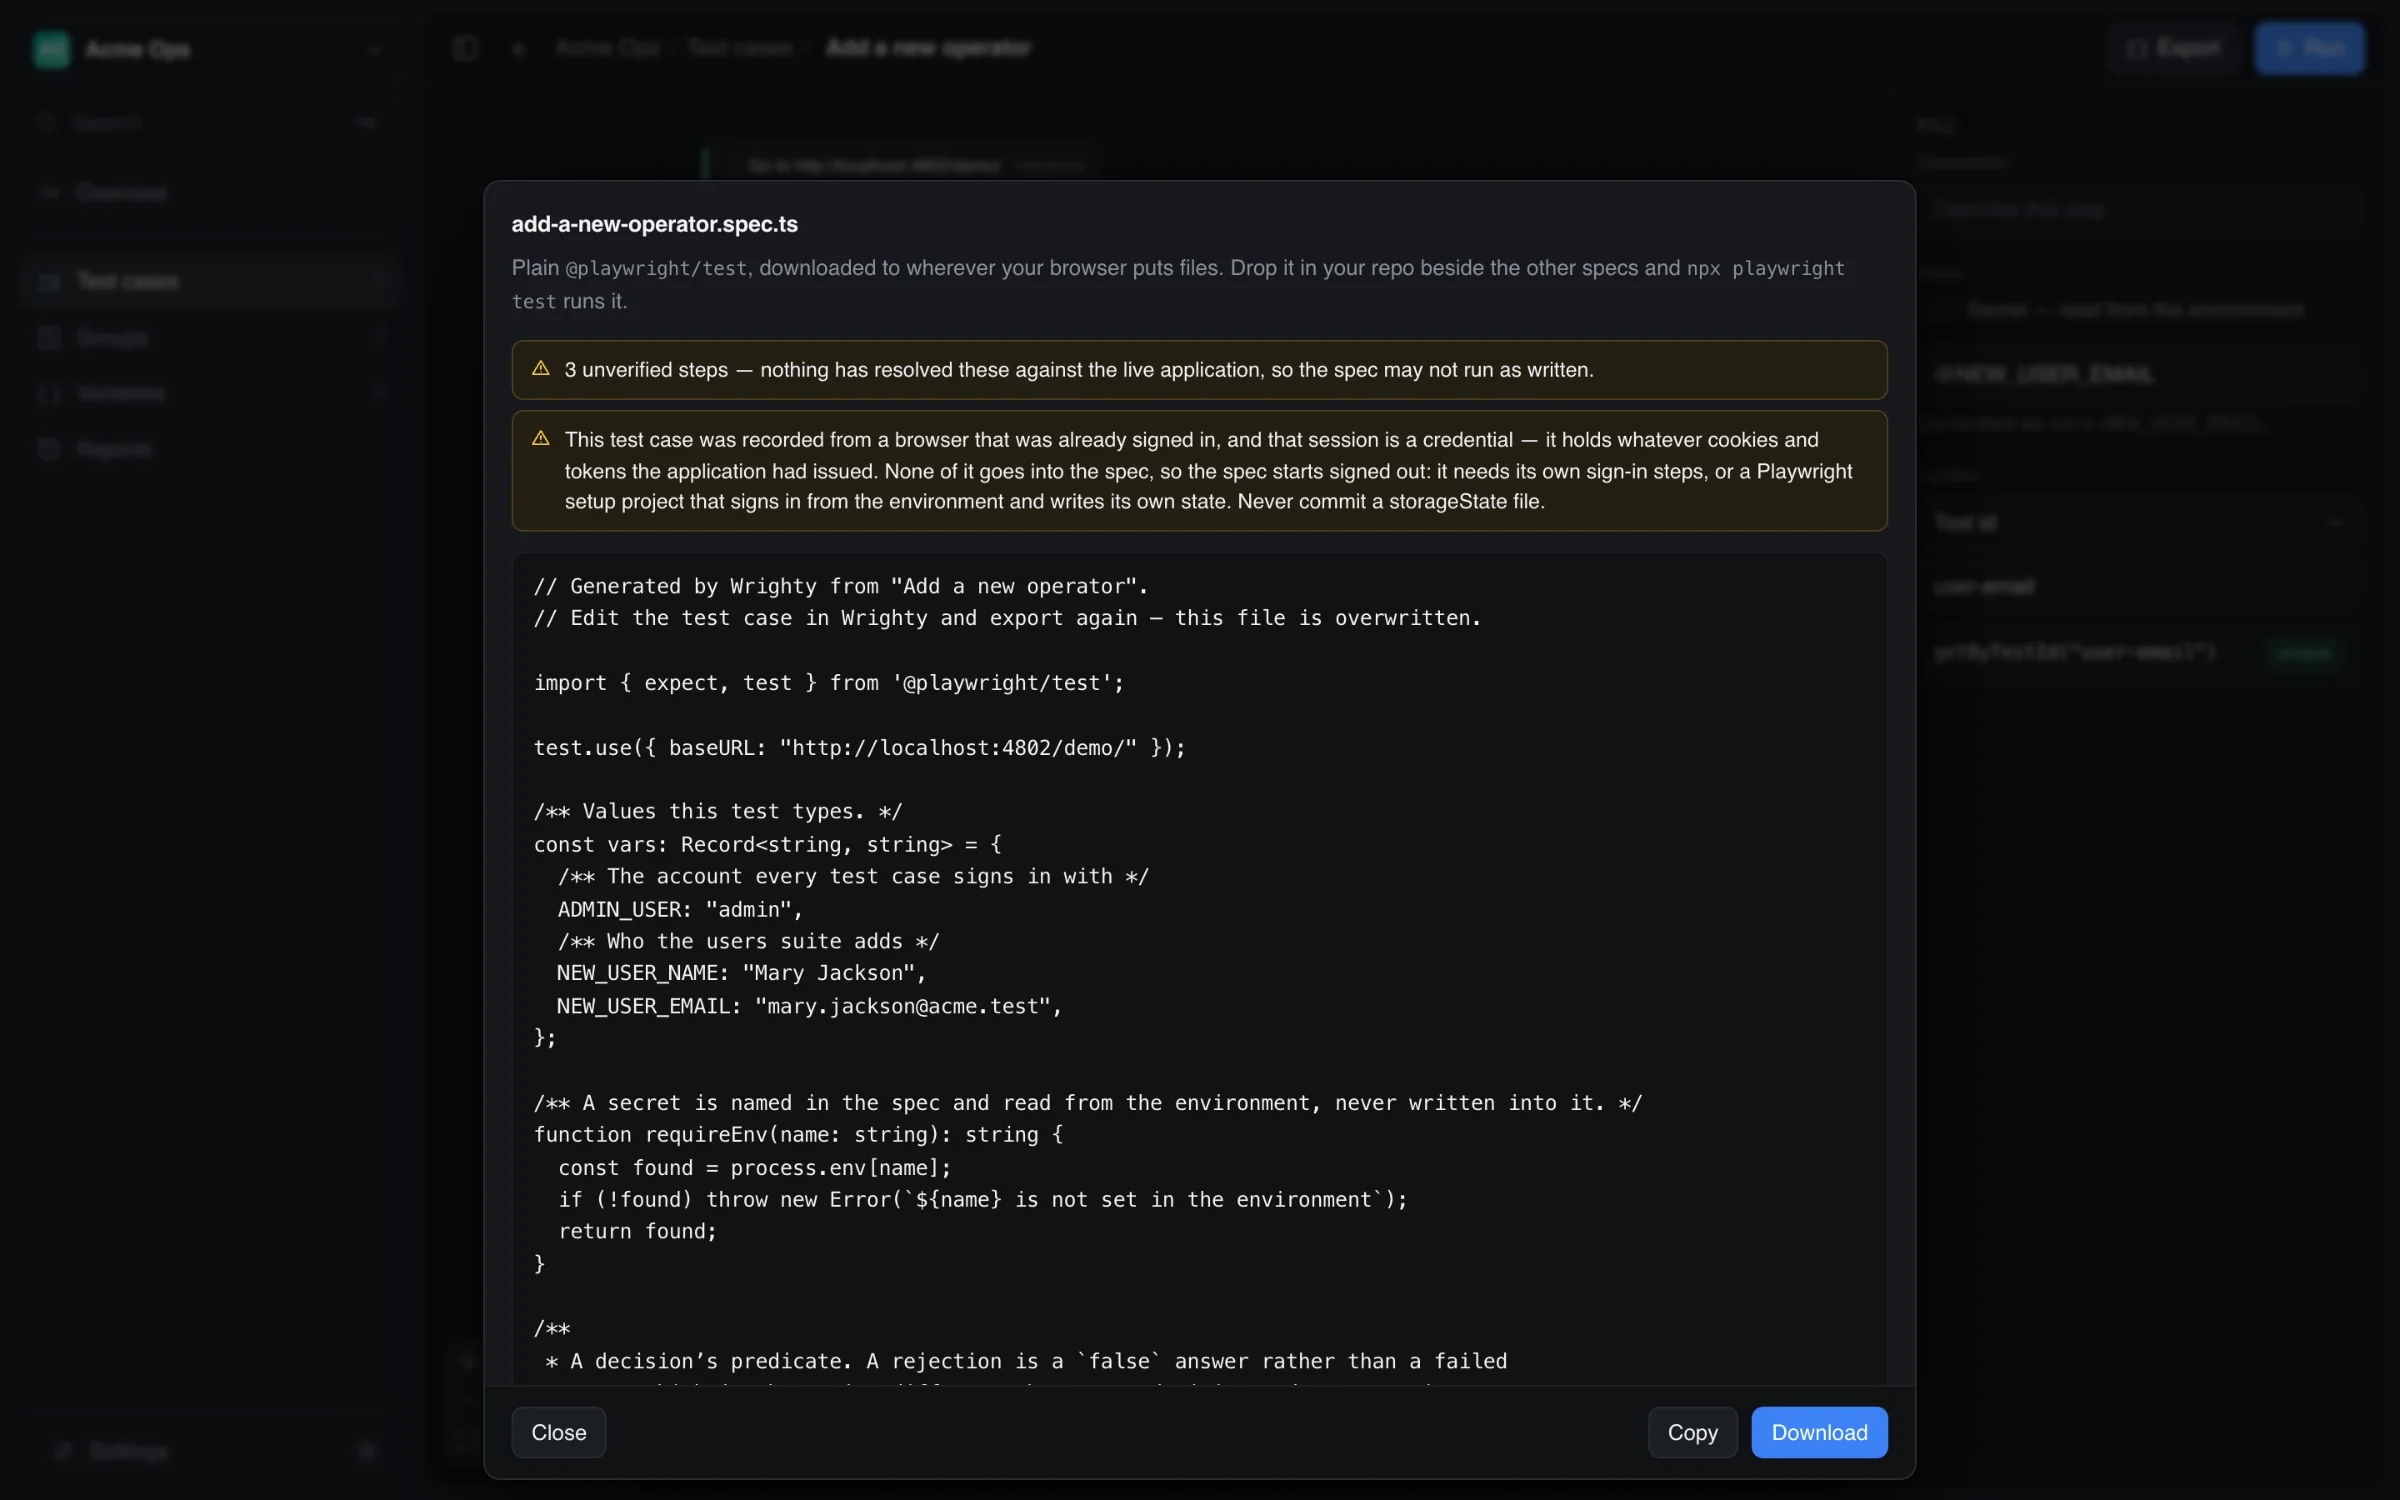The height and width of the screenshot is (1500, 2400).
Task: Click the 'Edit the test case in Wrighty' comment line
Action: (1007, 619)
